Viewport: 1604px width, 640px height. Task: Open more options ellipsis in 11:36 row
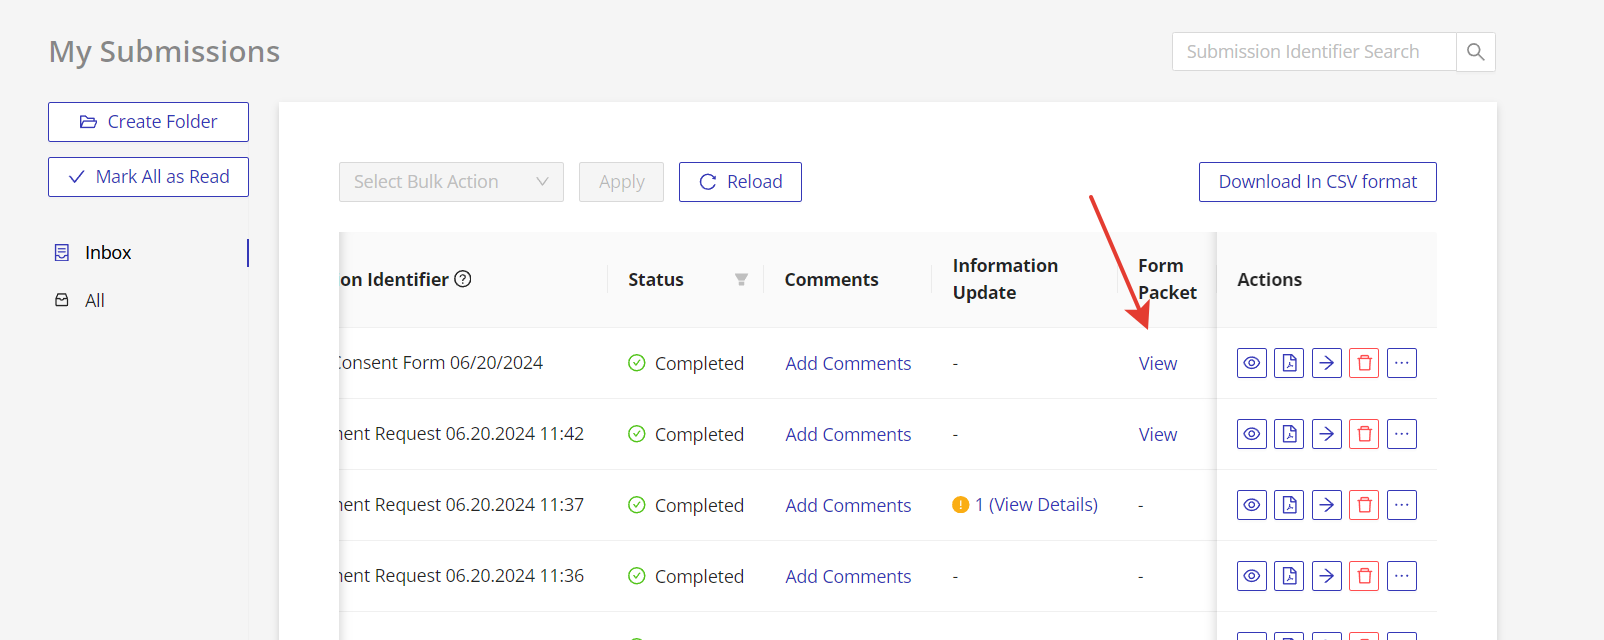1402,576
